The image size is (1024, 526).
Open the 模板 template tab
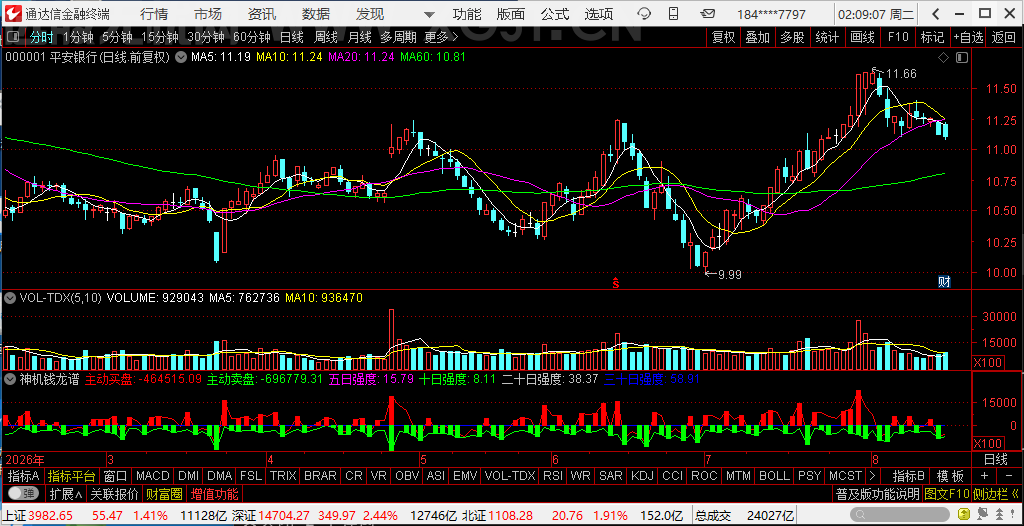pyautogui.click(x=950, y=476)
